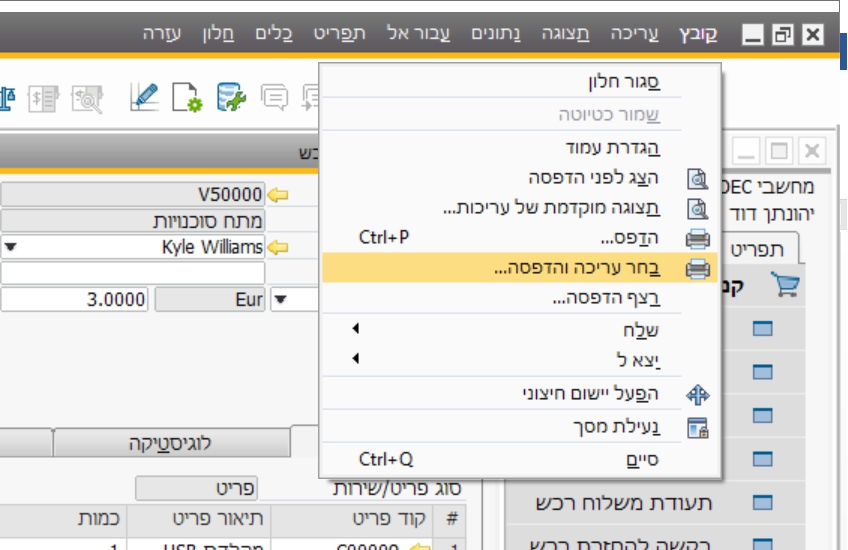Viewport: 848px width, 550px height.
Task: Open the עריכה menu
Action: coord(634,34)
